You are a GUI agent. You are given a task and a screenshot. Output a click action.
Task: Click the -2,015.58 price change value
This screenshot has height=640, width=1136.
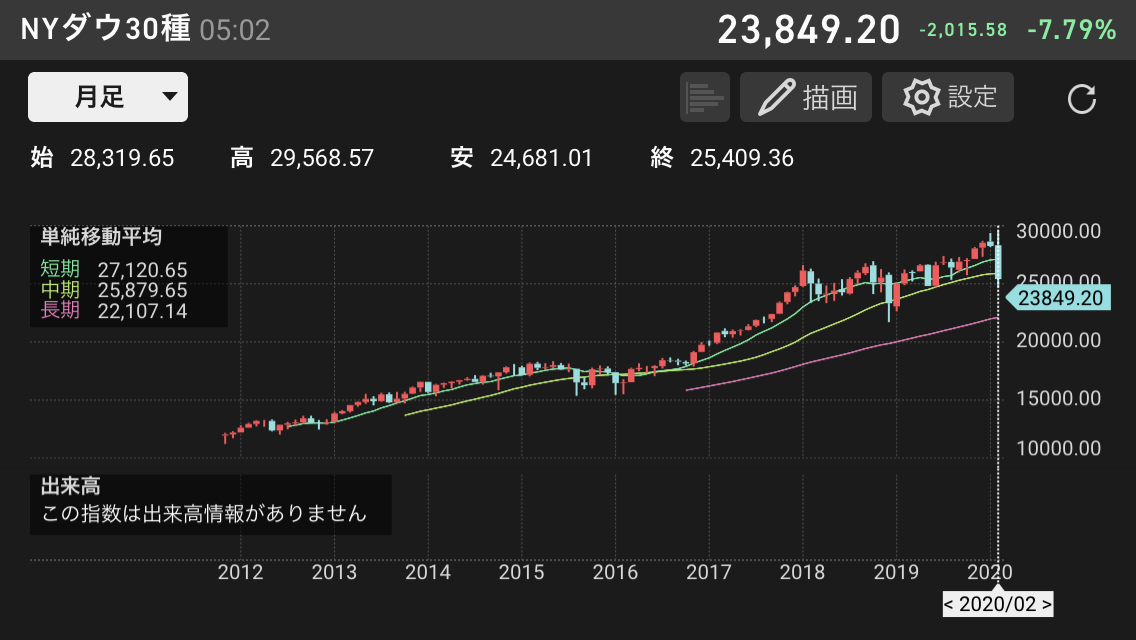pyautogui.click(x=963, y=30)
